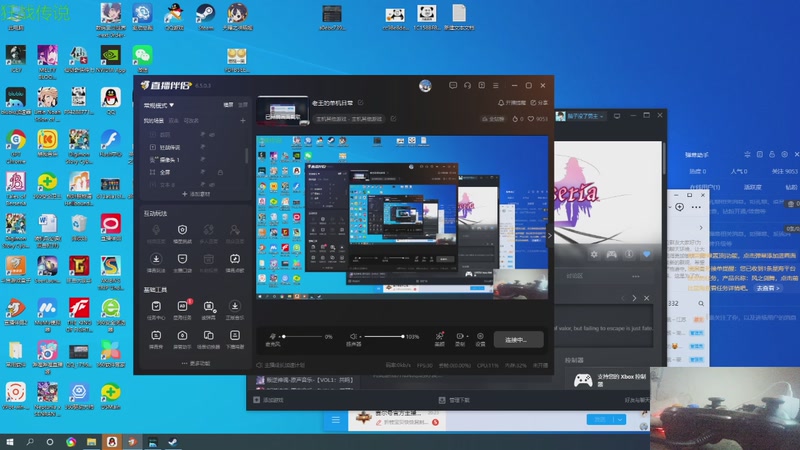Image resolution: width=800 pixels, height=450 pixels.
Task: Click 添加素材 to add a source
Action: [x=196, y=194]
